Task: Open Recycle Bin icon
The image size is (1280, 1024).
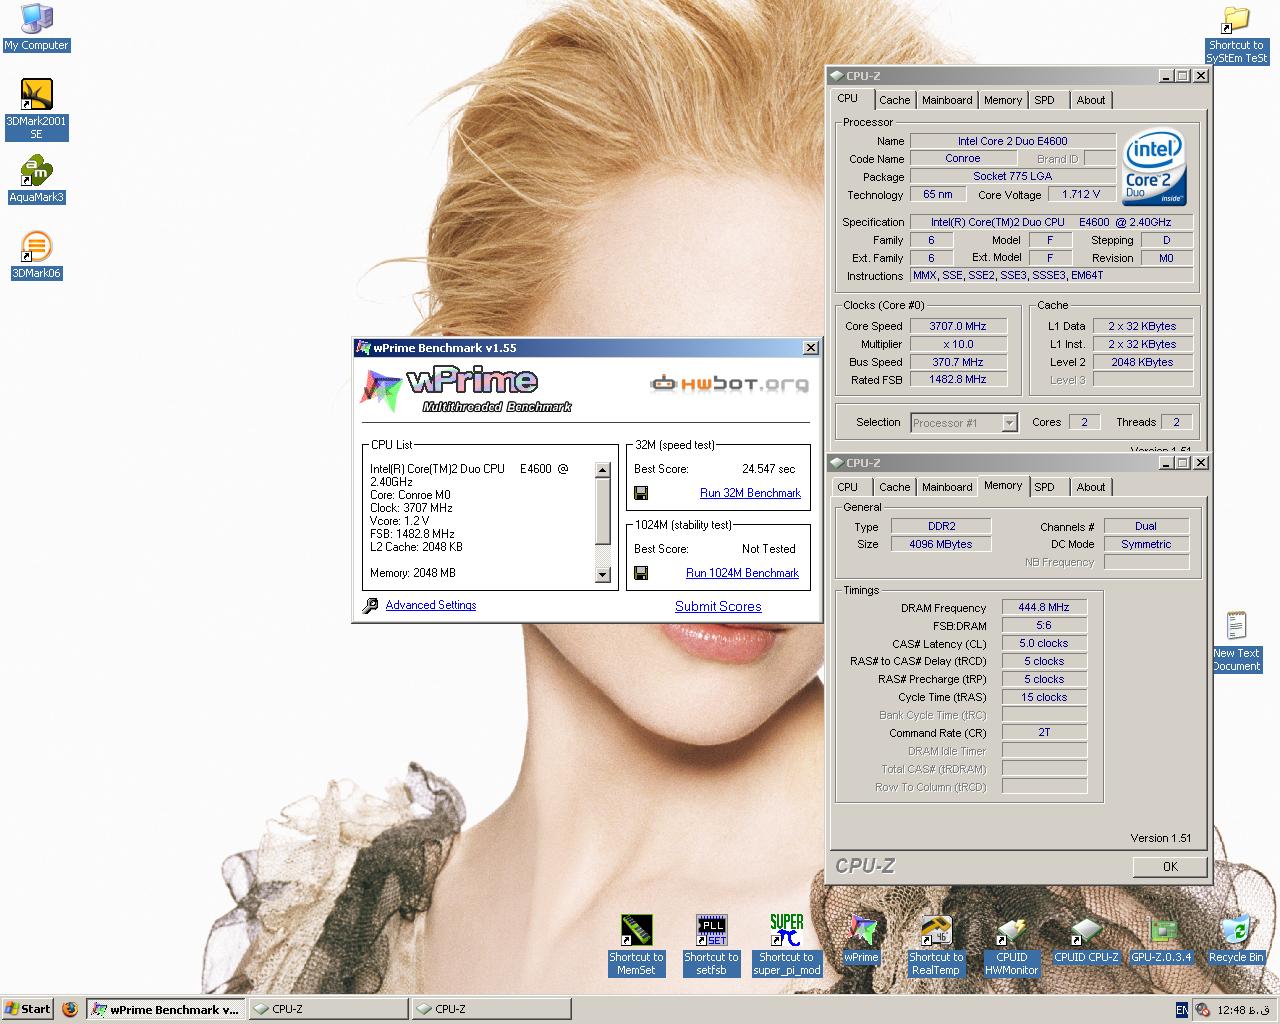Action: [1236, 939]
